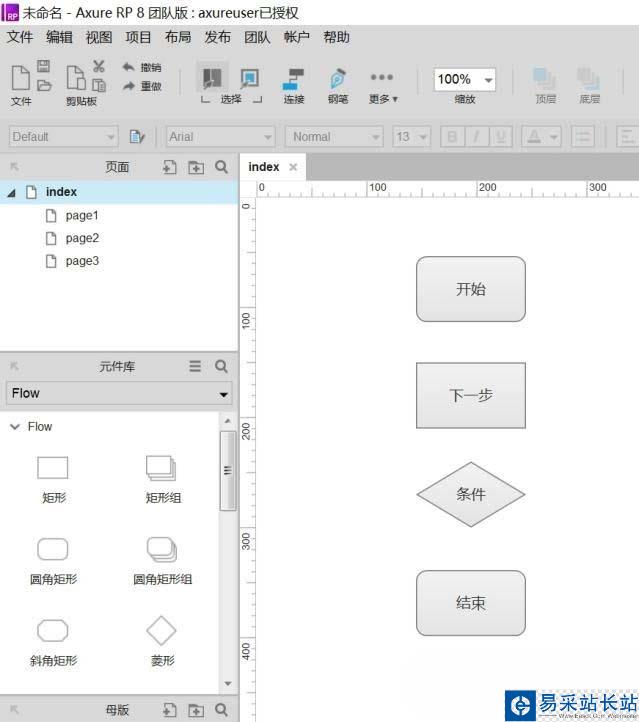
Task: Bring widget to front (顶层)
Action: [546, 85]
